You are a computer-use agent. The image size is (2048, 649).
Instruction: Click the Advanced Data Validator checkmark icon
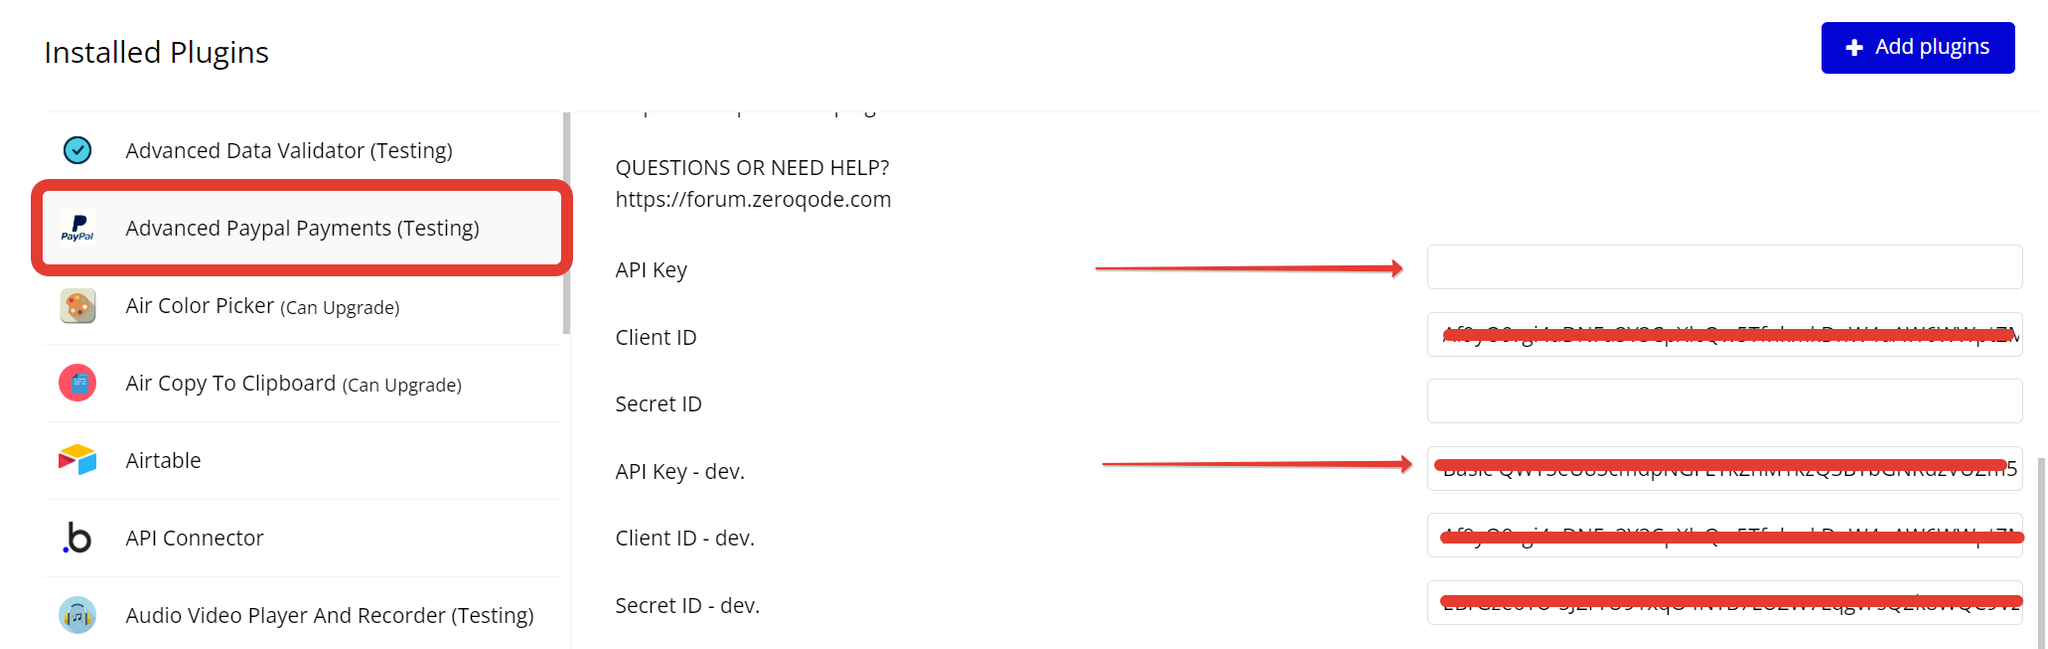click(77, 150)
